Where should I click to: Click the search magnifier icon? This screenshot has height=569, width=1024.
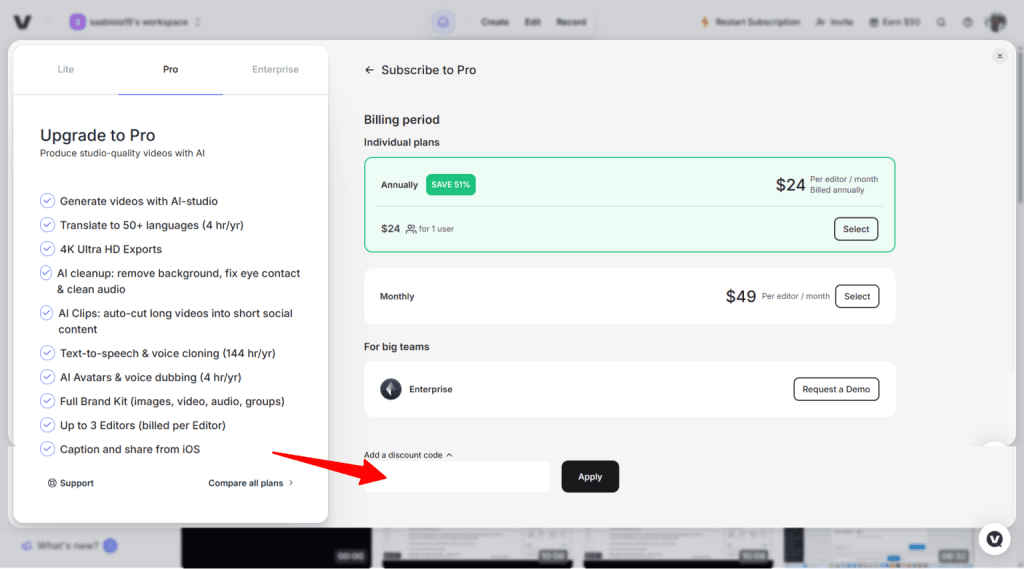point(941,22)
